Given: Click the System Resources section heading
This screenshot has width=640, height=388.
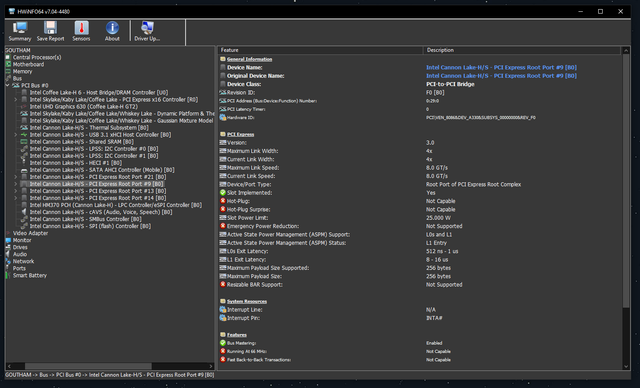Looking at the screenshot, I should [x=247, y=302].
